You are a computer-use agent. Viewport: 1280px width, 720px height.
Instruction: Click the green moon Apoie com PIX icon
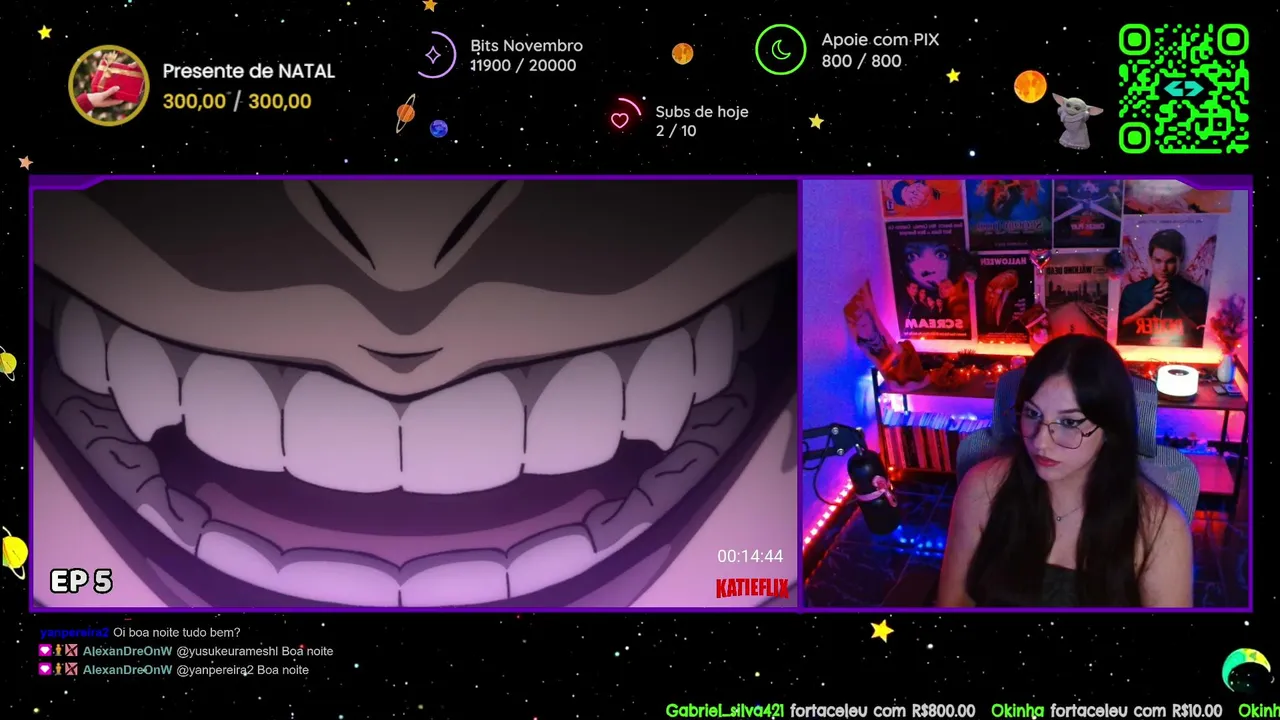click(x=780, y=50)
